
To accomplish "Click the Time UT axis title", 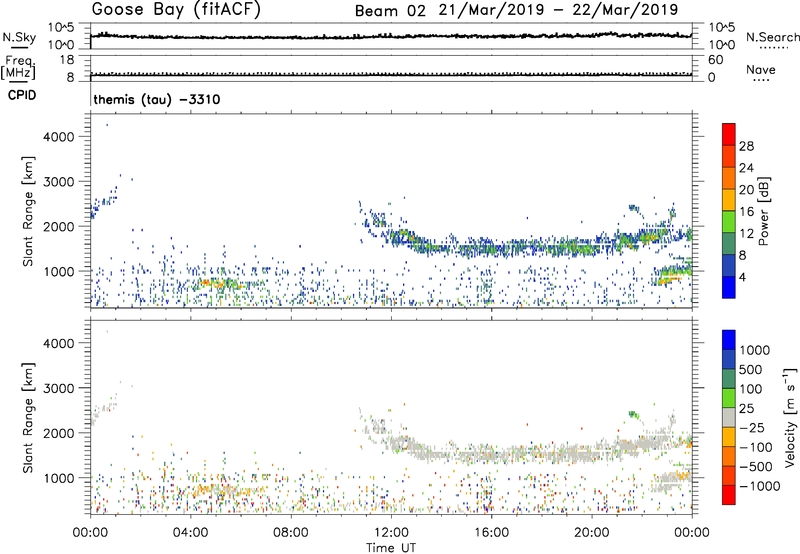I will tap(391, 548).
